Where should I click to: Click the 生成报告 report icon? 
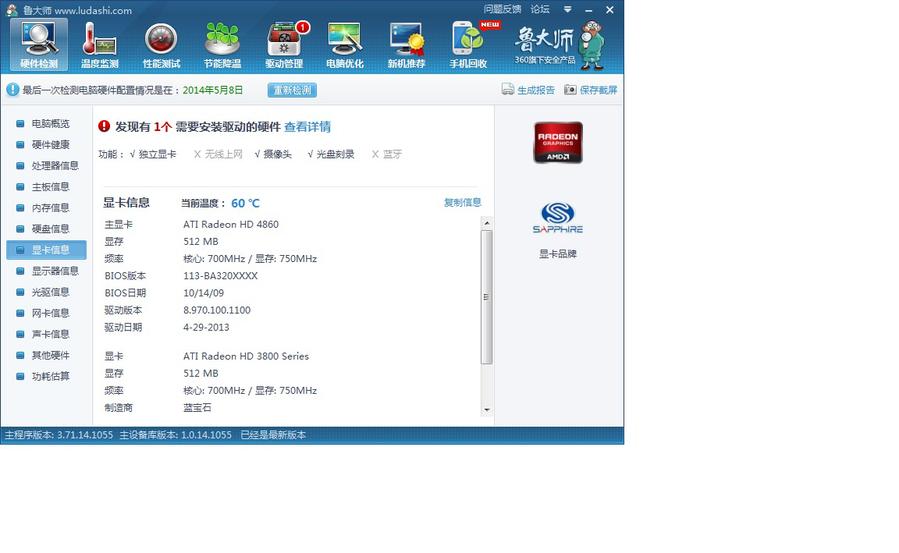[507, 89]
